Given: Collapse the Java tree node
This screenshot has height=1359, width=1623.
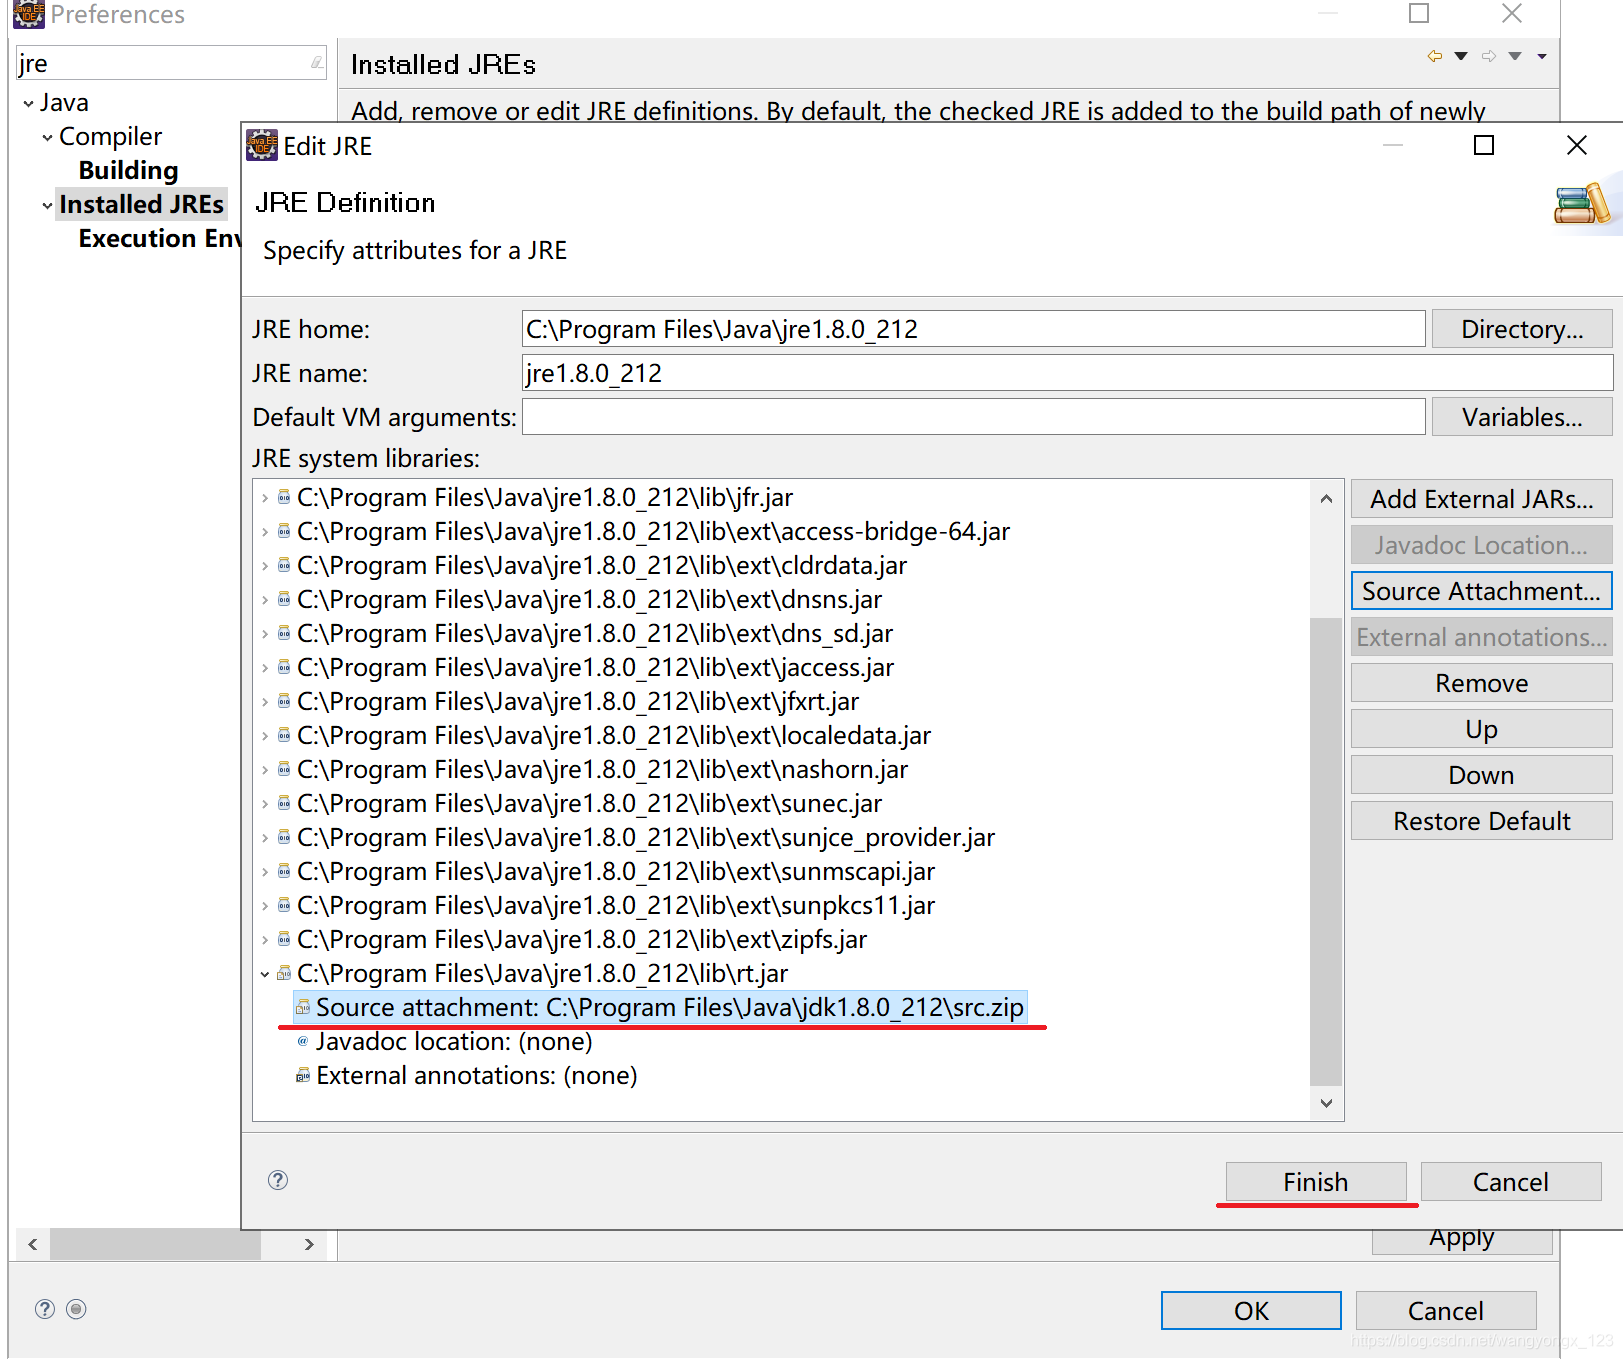Looking at the screenshot, I should (x=28, y=104).
